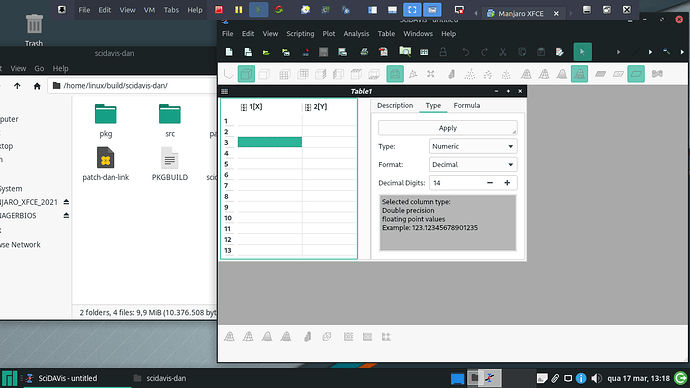The width and height of the screenshot is (690, 388).
Task: Click the first wireframe icon in bottom toolbar
Action: tap(229, 337)
